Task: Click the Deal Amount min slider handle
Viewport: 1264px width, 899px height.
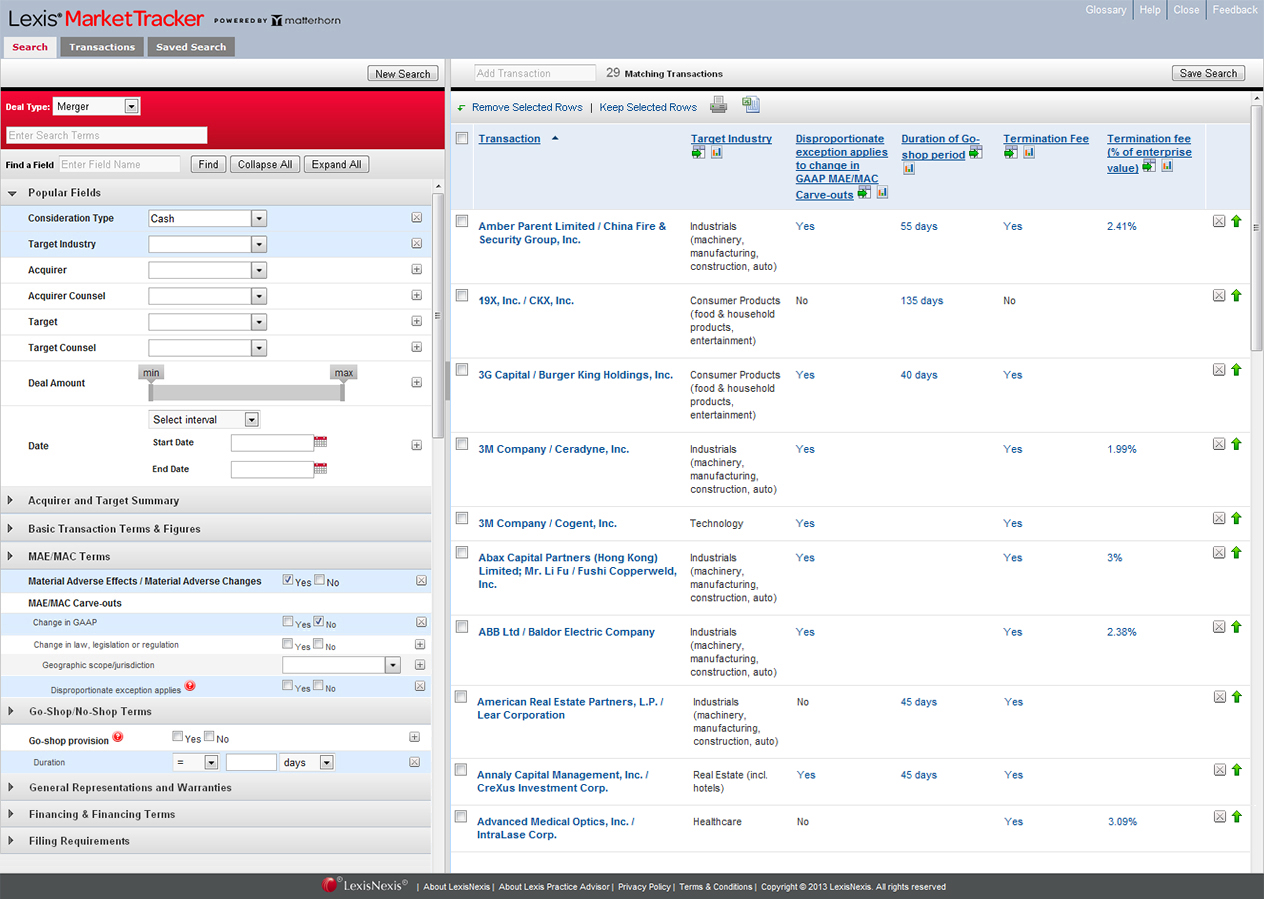Action: tap(151, 373)
